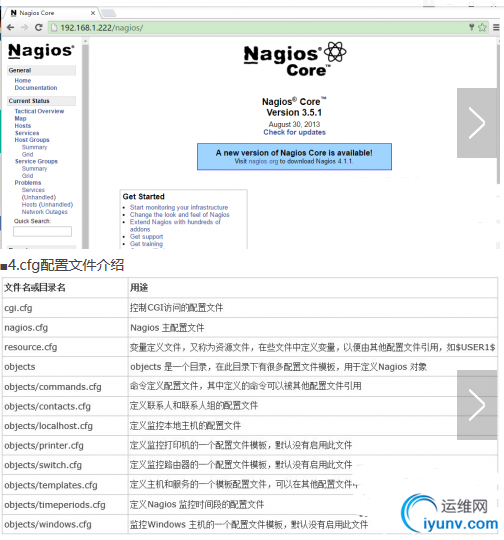
Task: Open Map in Current Status
Action: pyautogui.click(x=20, y=118)
